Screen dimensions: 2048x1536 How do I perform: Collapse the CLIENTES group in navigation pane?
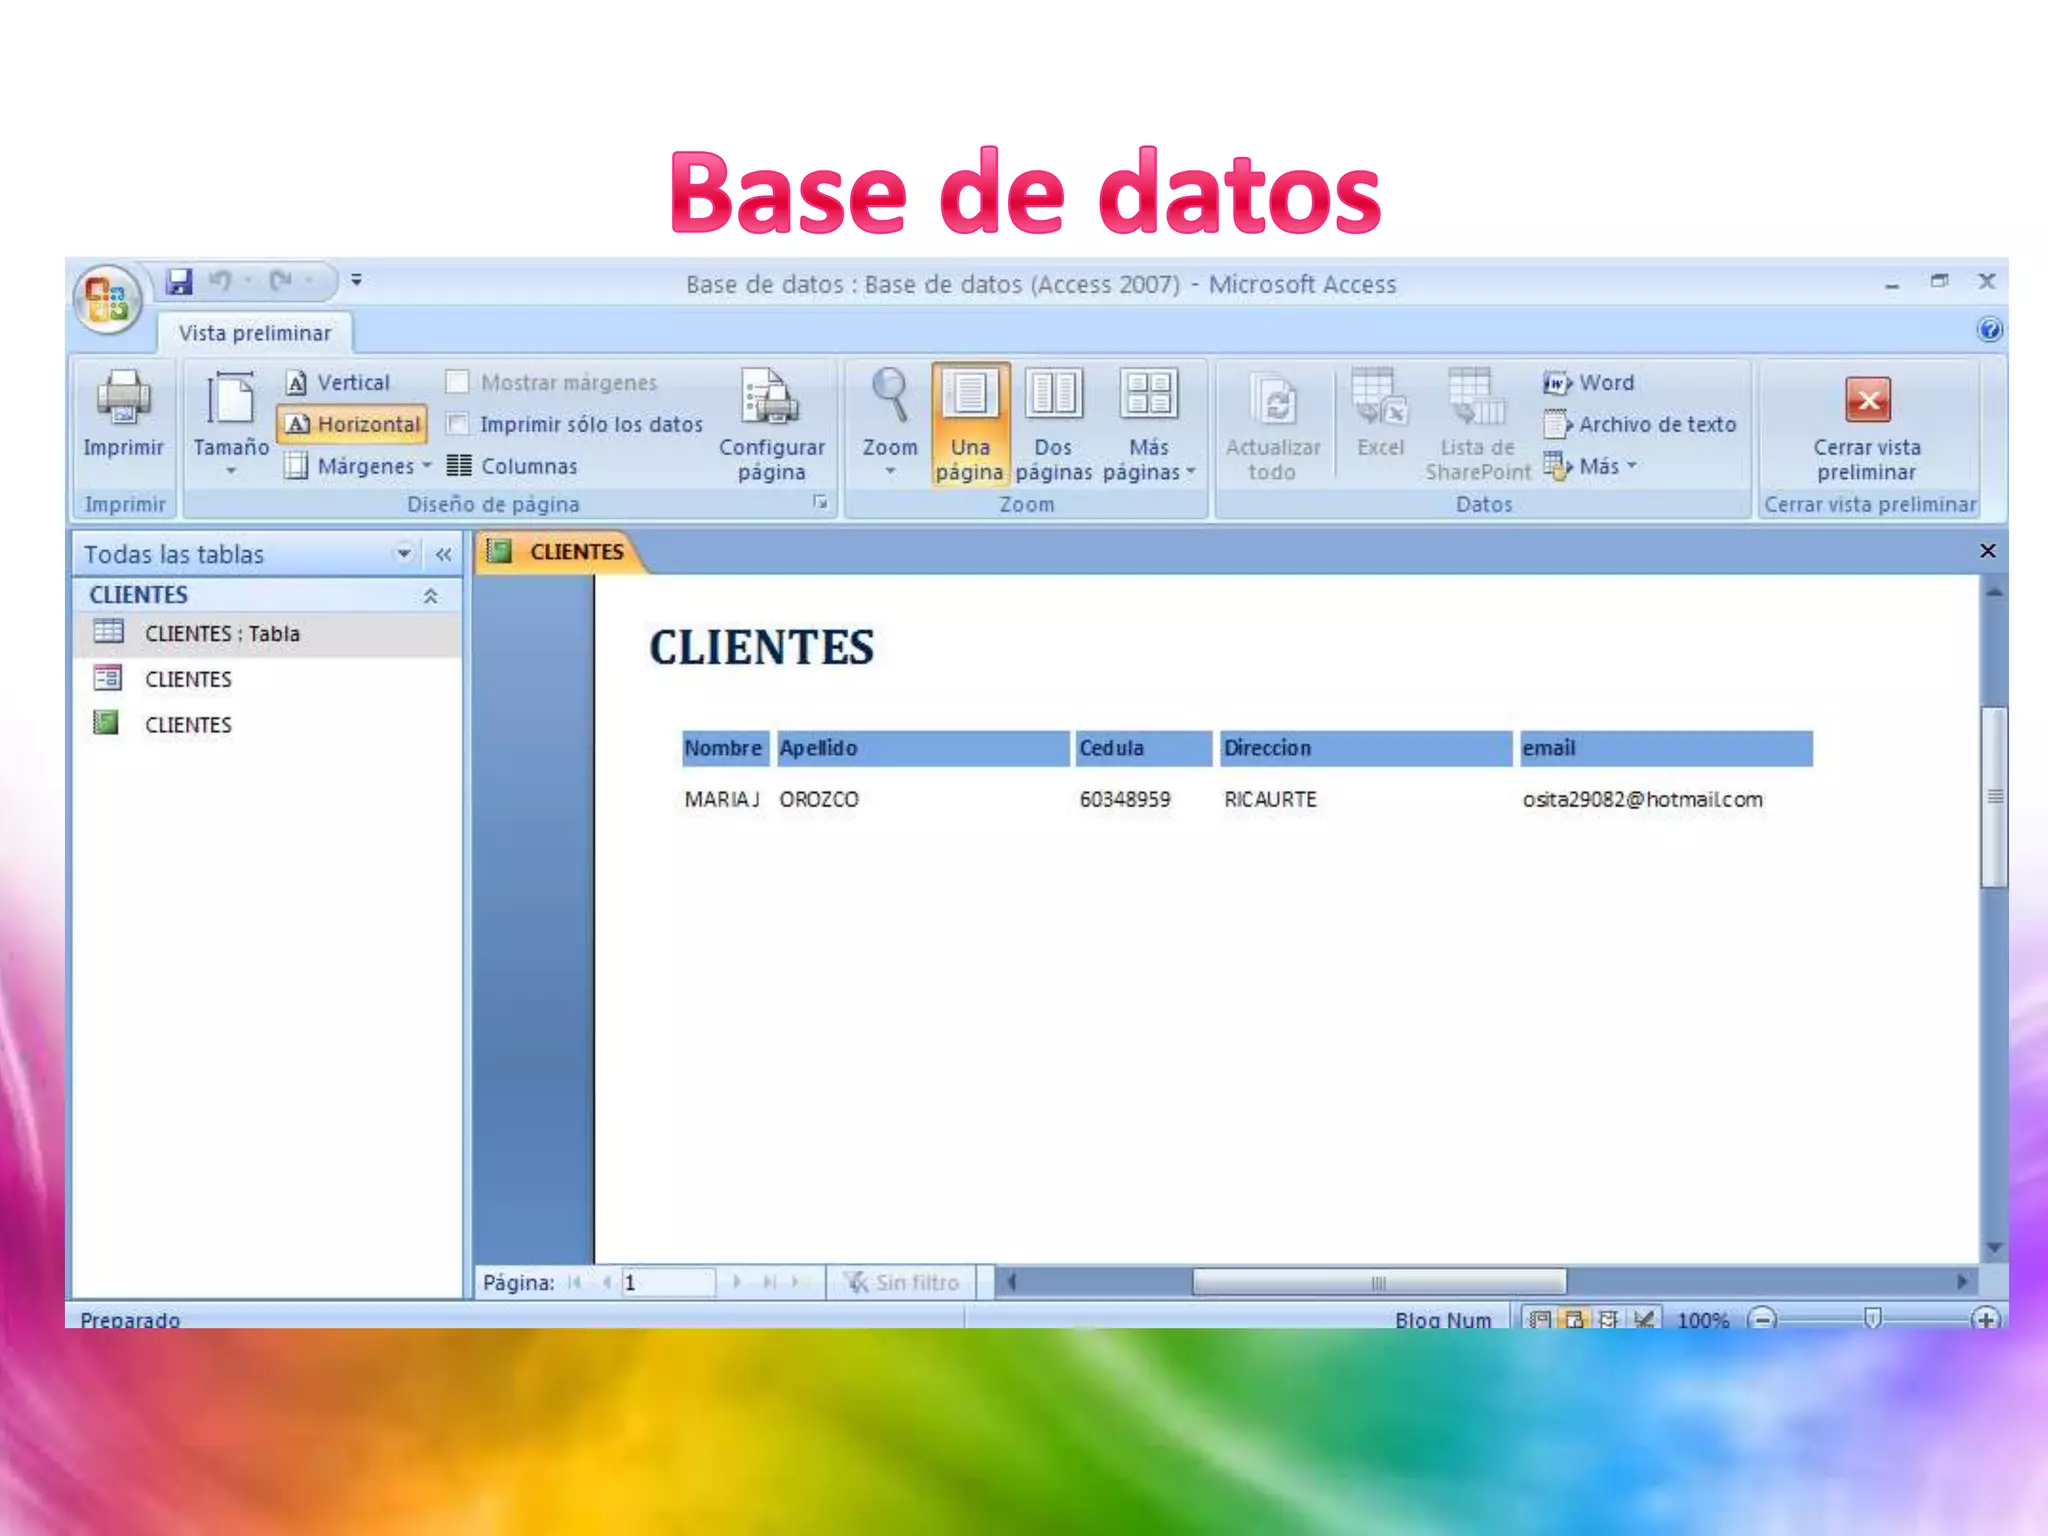(x=431, y=596)
